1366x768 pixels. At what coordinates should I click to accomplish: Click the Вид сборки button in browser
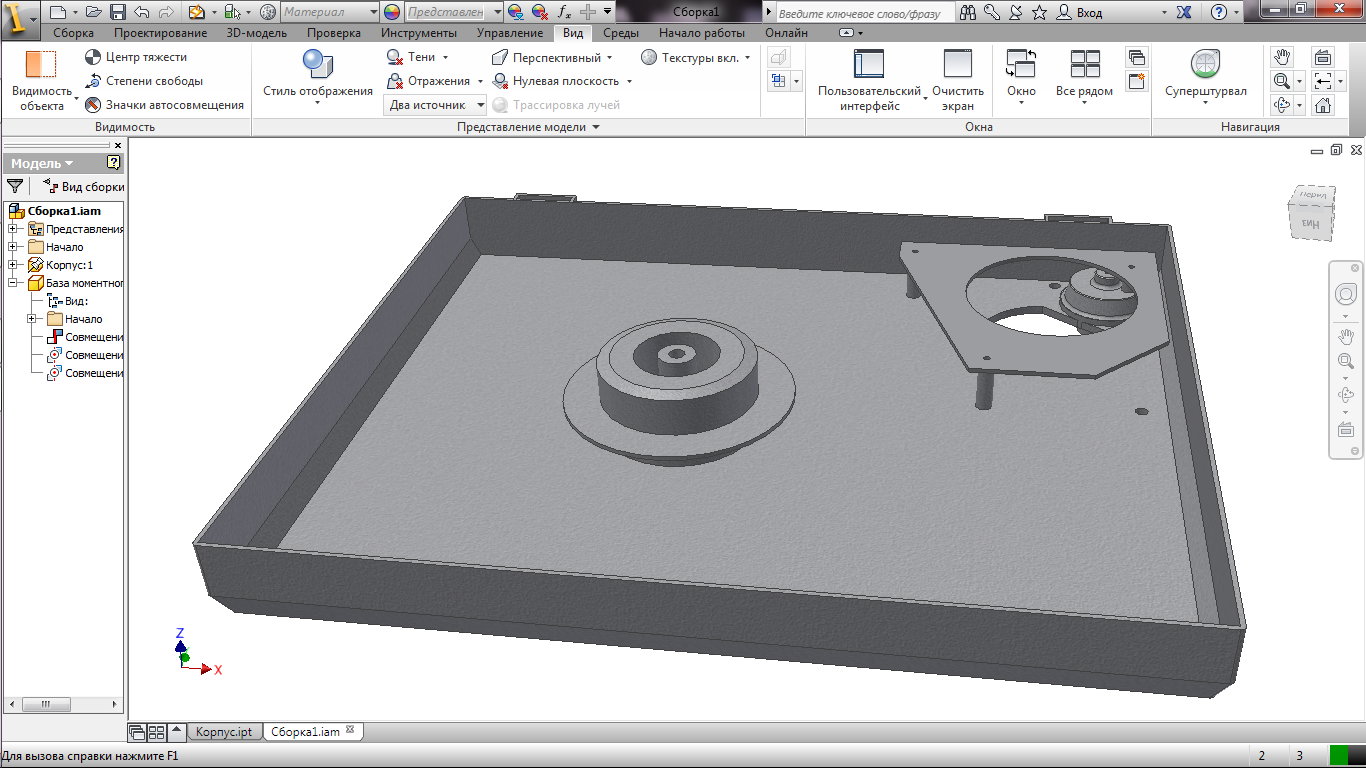coord(84,186)
